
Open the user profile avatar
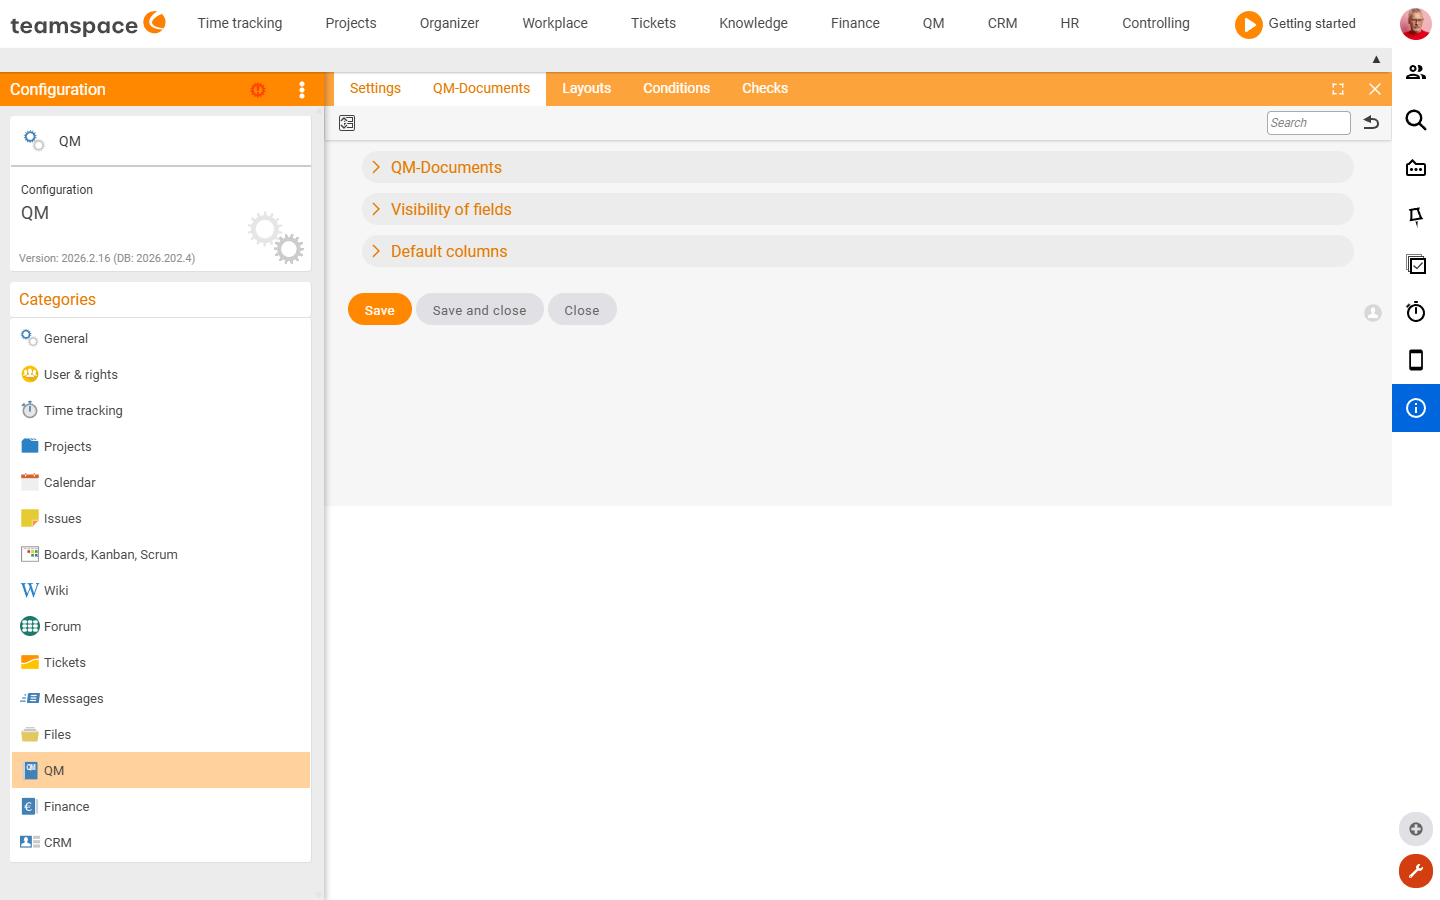pyautogui.click(x=1415, y=24)
